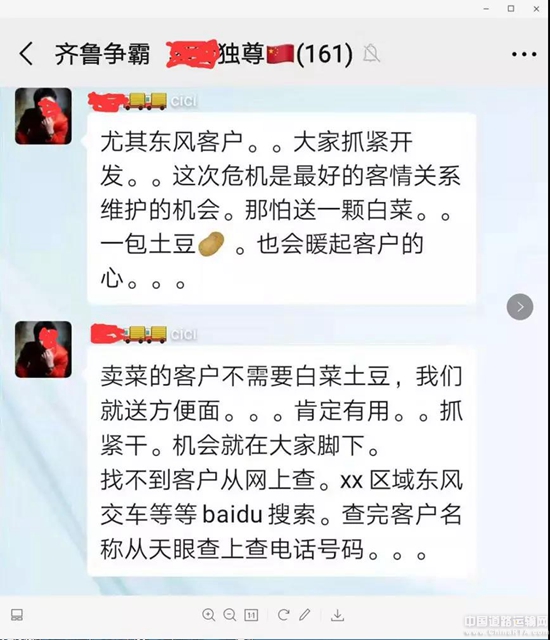Click the second sender's avatar photo
The image size is (550, 640).
43,349
